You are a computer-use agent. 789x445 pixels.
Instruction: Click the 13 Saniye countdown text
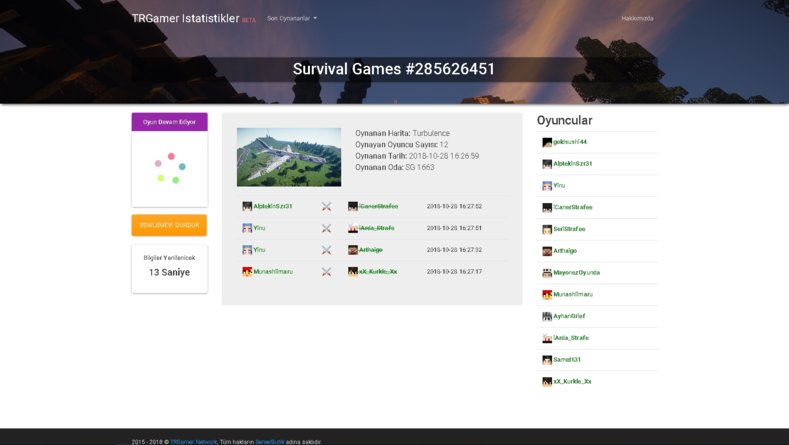click(170, 272)
